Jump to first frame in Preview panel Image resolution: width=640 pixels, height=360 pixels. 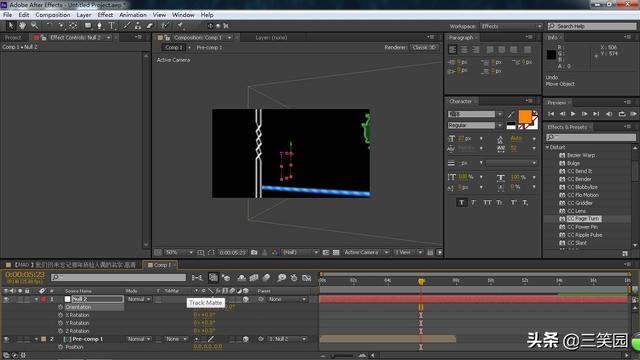551,114
